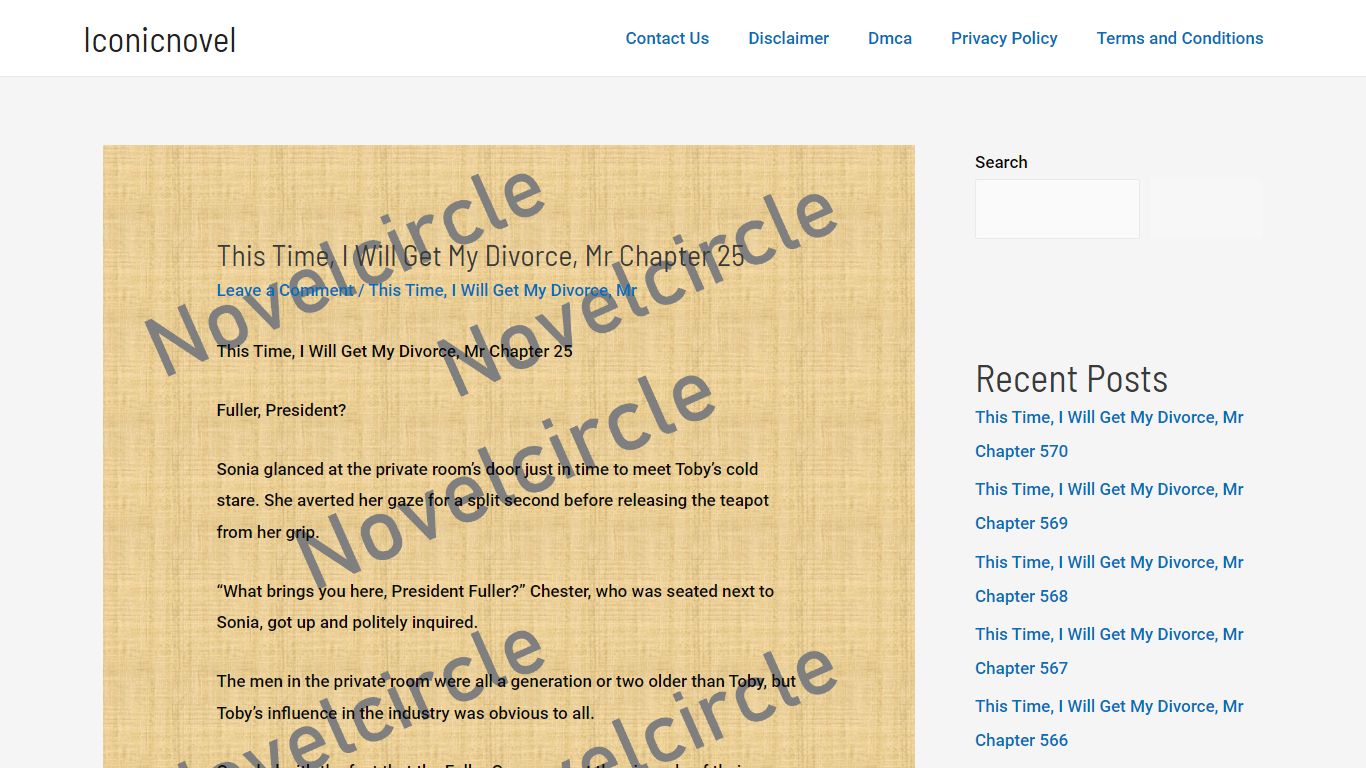Open recent post Chapter 567
The width and height of the screenshot is (1366, 768).
pyautogui.click(x=1109, y=651)
